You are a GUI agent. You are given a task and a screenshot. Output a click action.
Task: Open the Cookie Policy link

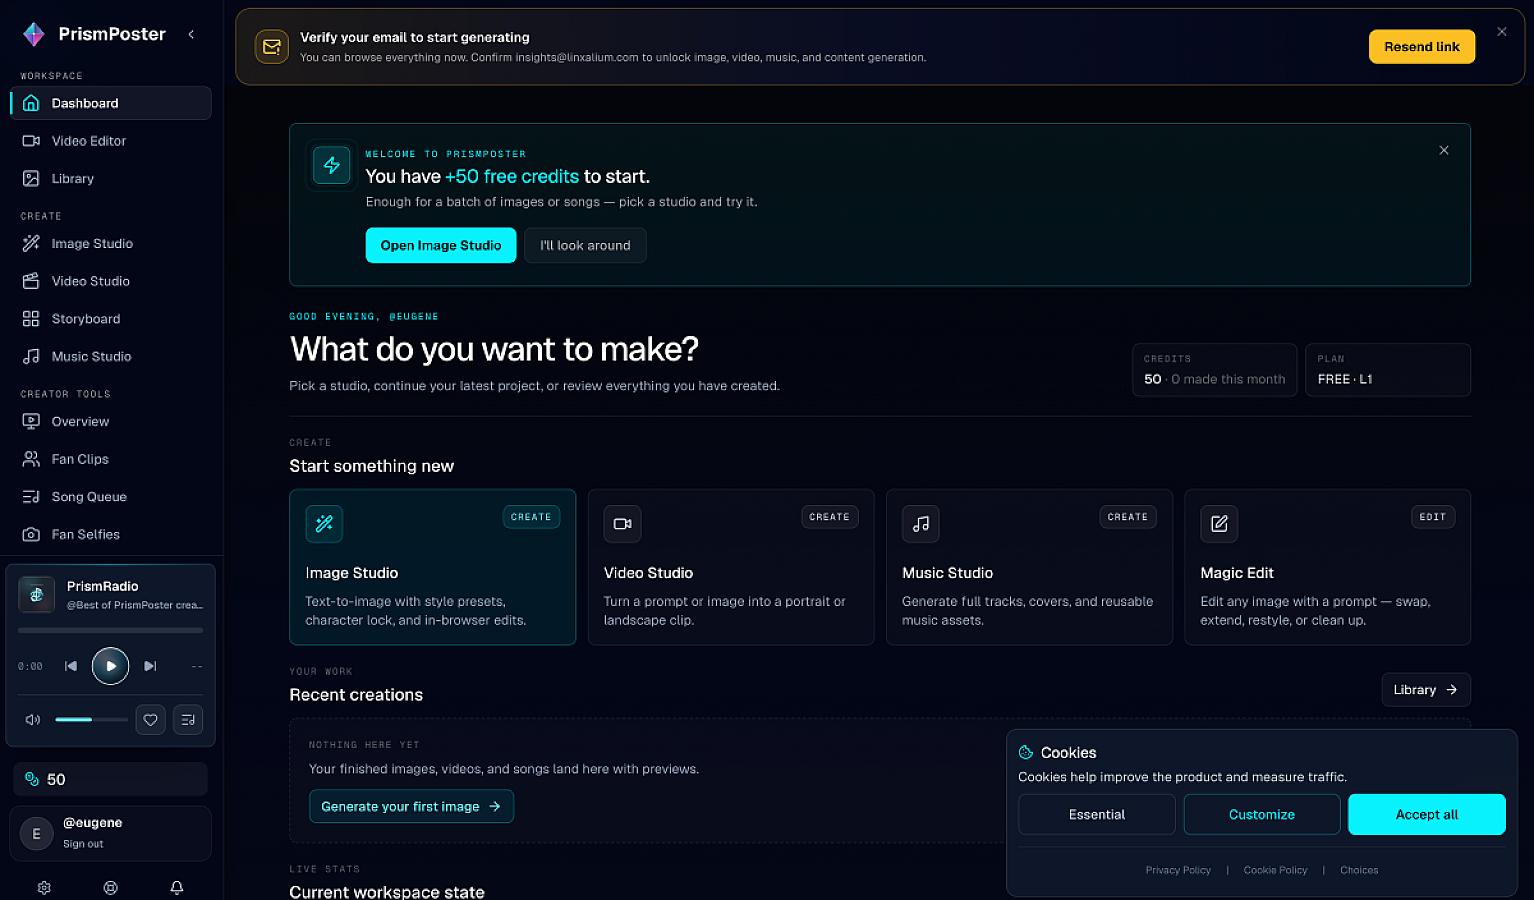[1275, 870]
